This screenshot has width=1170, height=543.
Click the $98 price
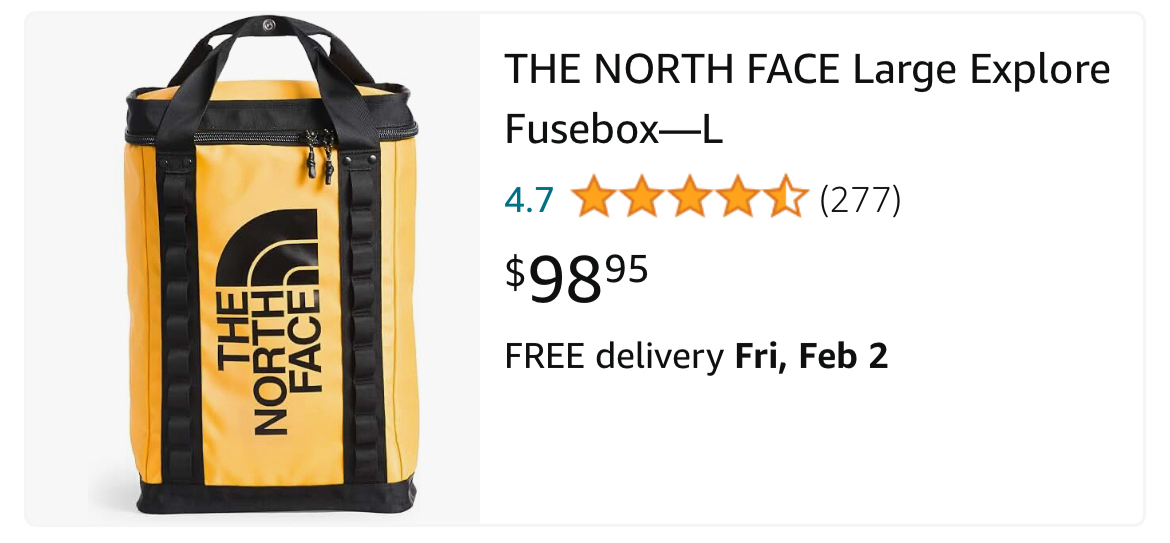pyautogui.click(x=554, y=280)
